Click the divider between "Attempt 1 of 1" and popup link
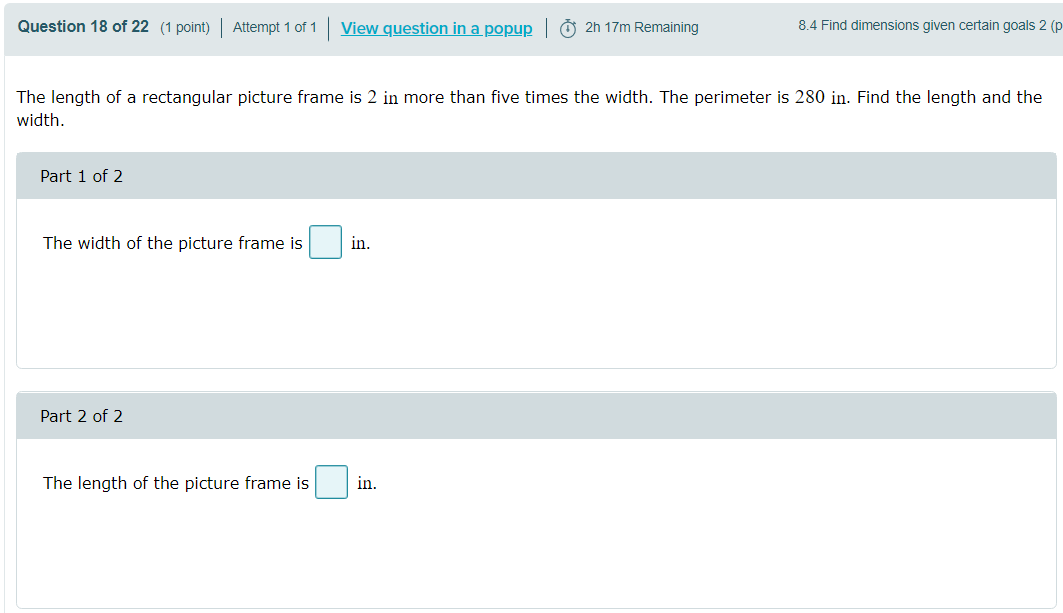This screenshot has width=1063, height=613. point(328,28)
